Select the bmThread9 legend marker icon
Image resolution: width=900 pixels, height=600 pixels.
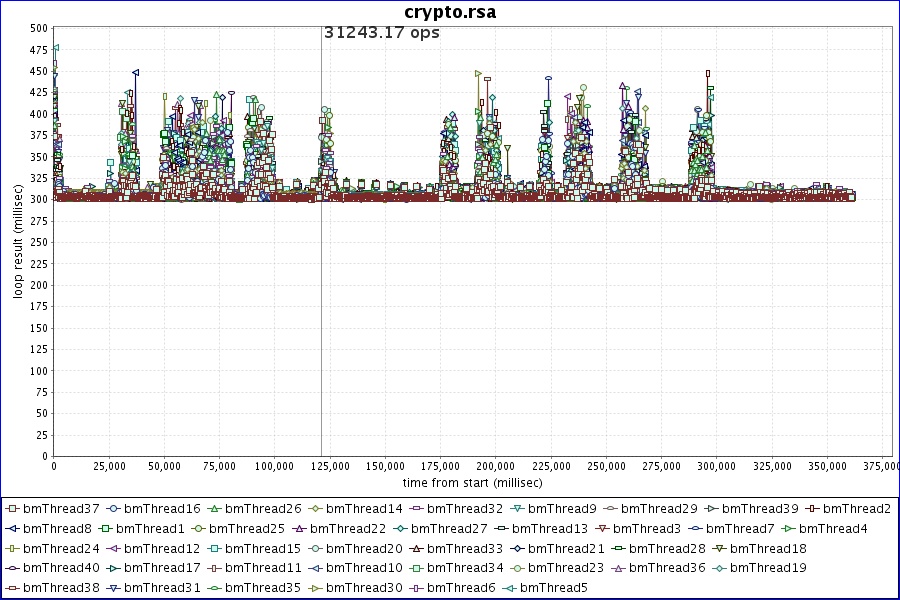[517, 509]
